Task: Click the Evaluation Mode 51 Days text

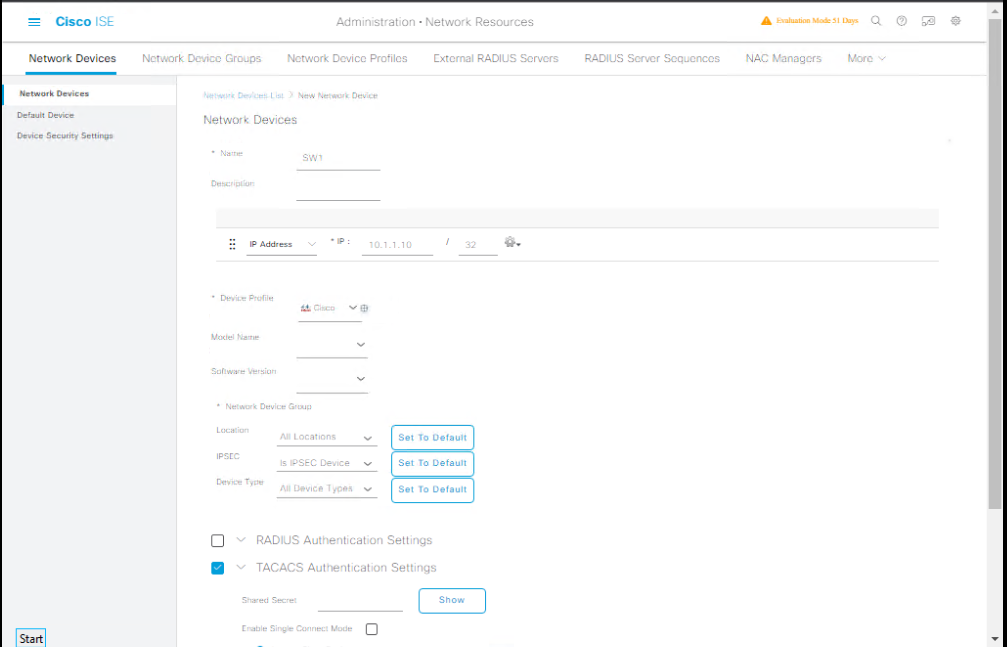Action: pos(817,21)
